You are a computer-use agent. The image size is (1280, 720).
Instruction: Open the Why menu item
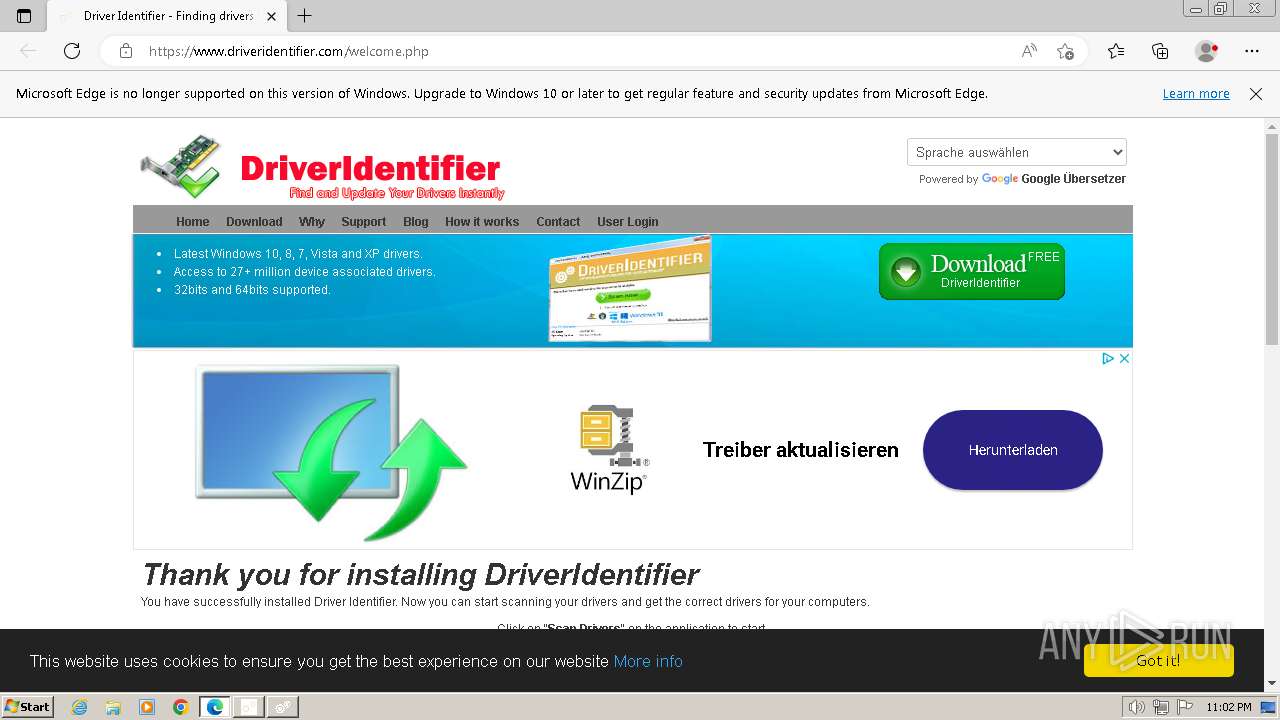coord(312,222)
